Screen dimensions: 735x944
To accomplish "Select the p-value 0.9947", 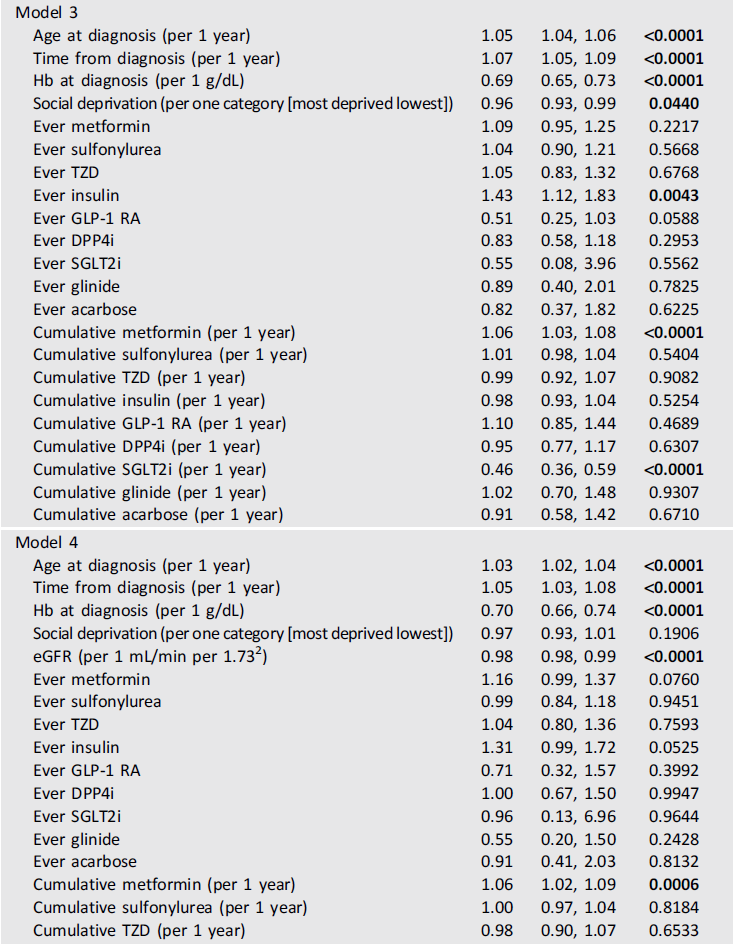I will pyautogui.click(x=675, y=794).
